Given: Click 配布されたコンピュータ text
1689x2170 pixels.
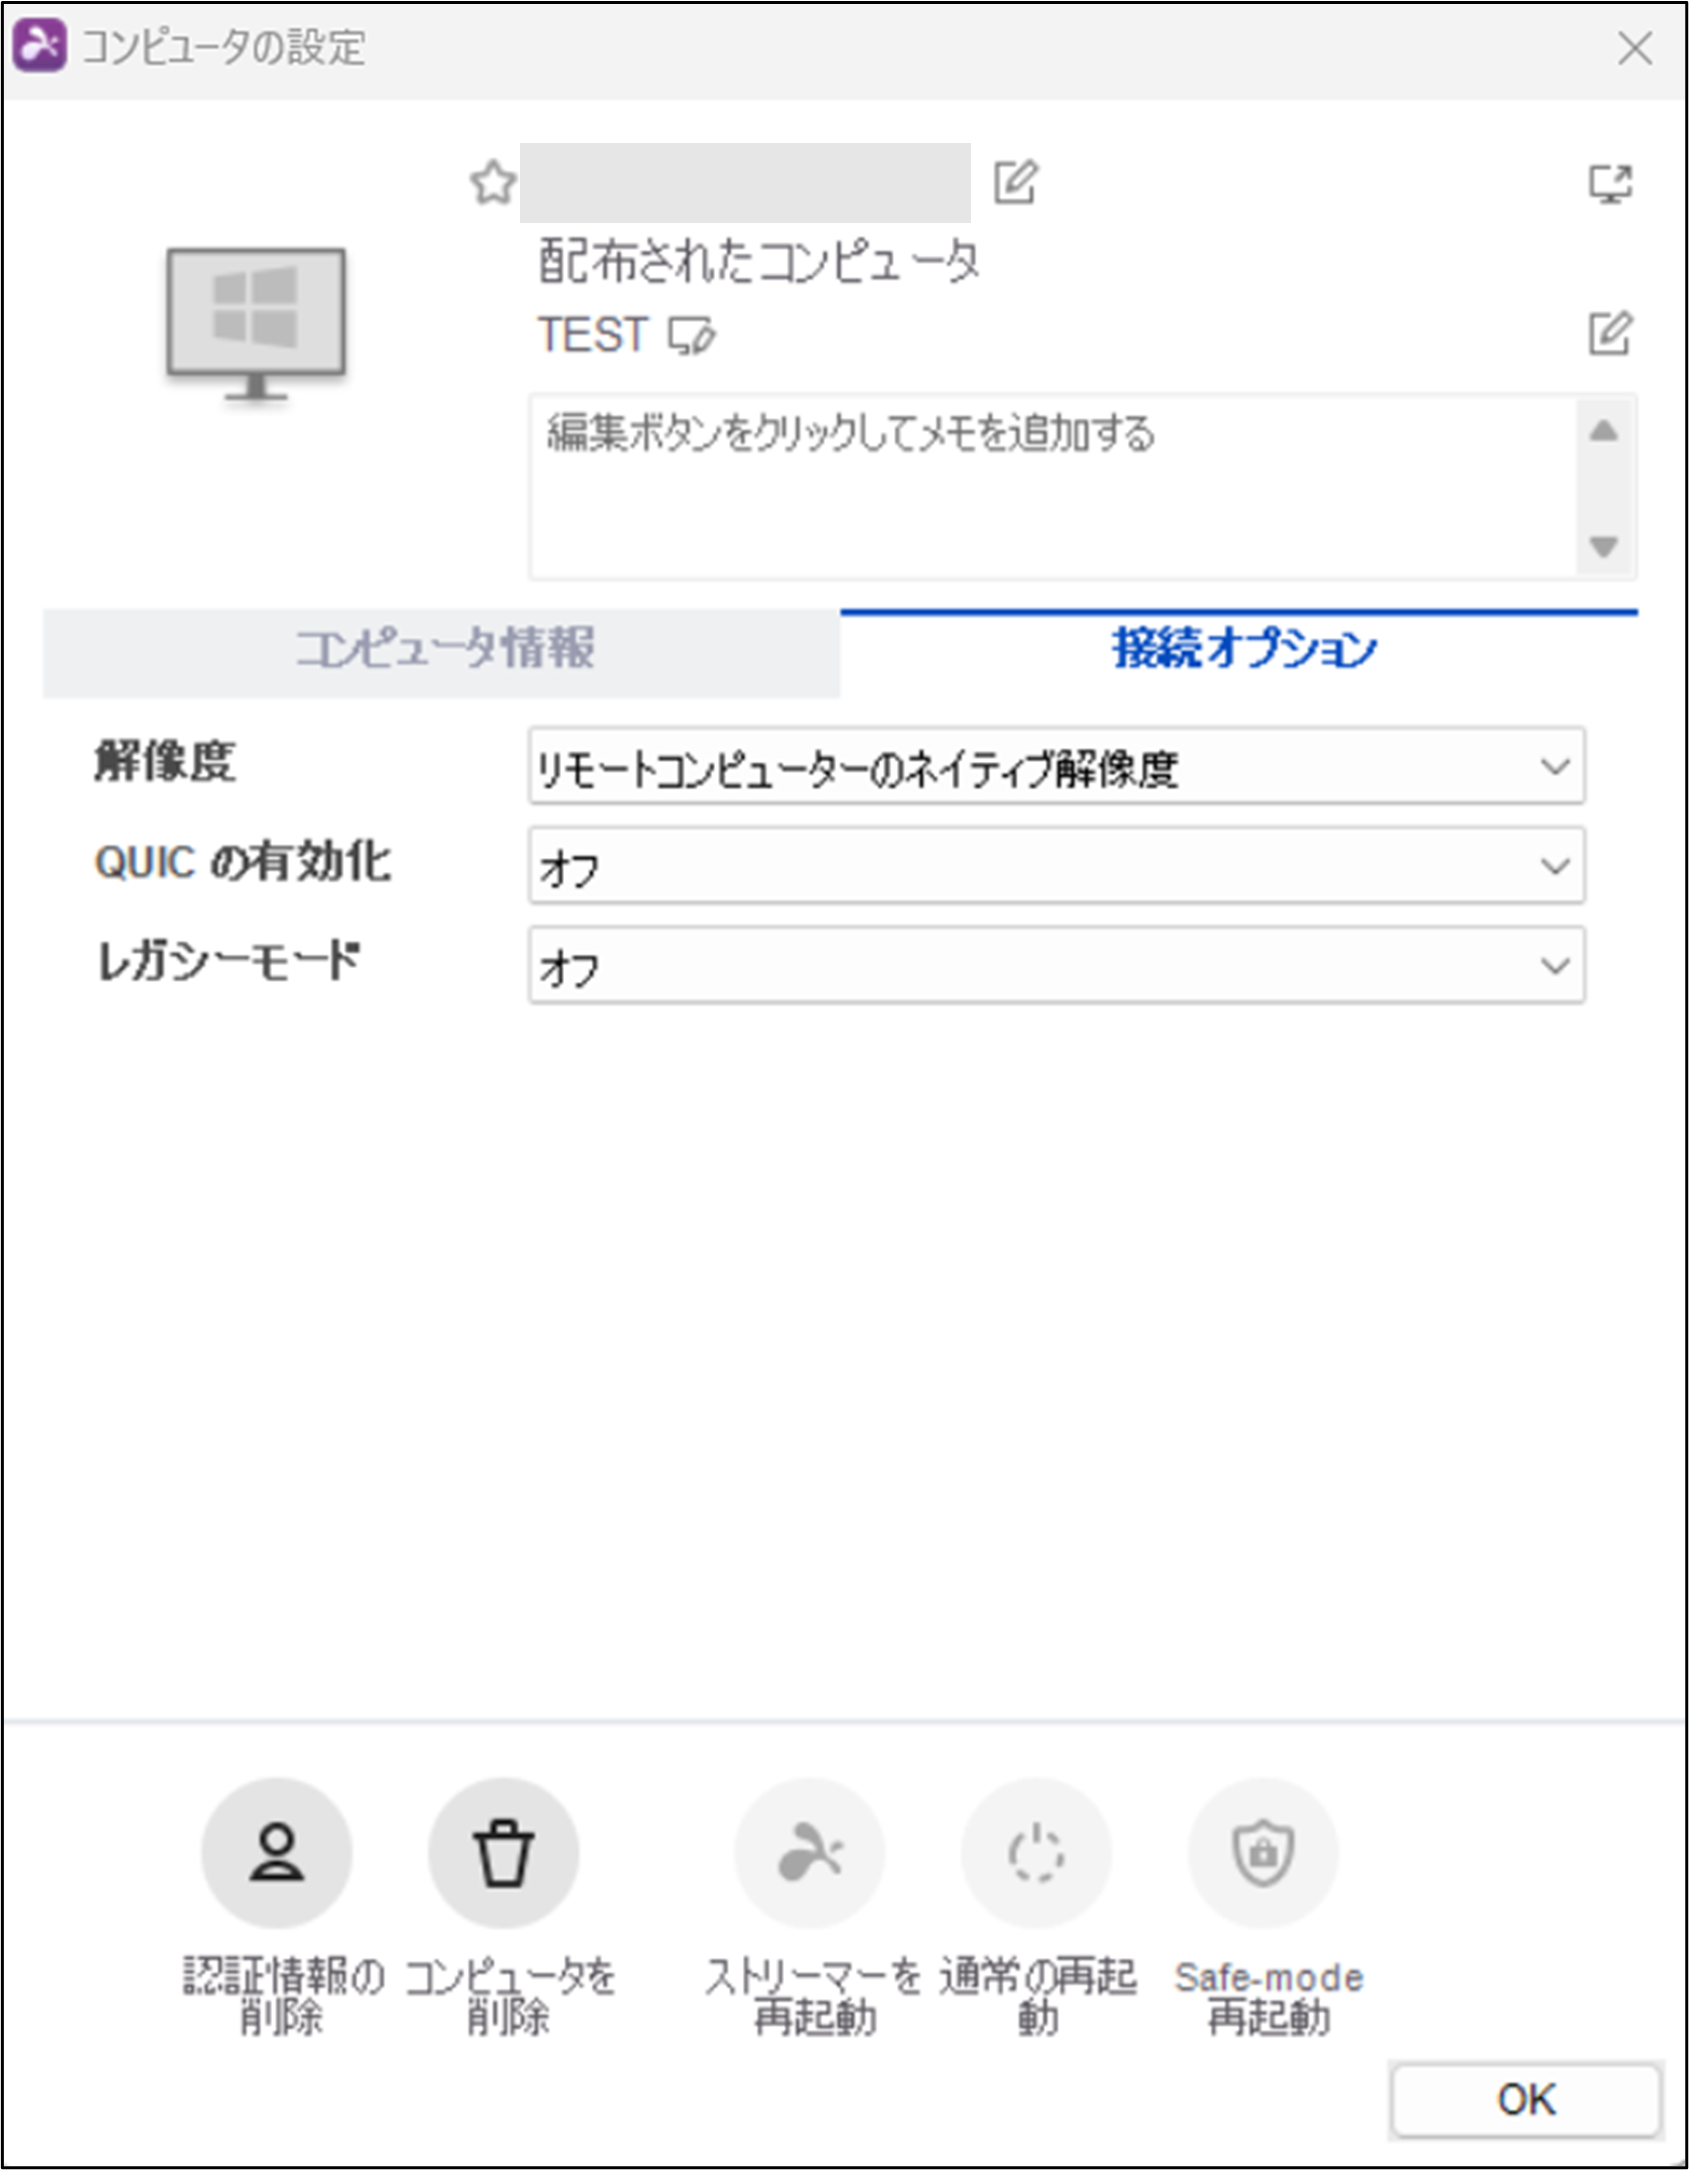Looking at the screenshot, I should [759, 261].
